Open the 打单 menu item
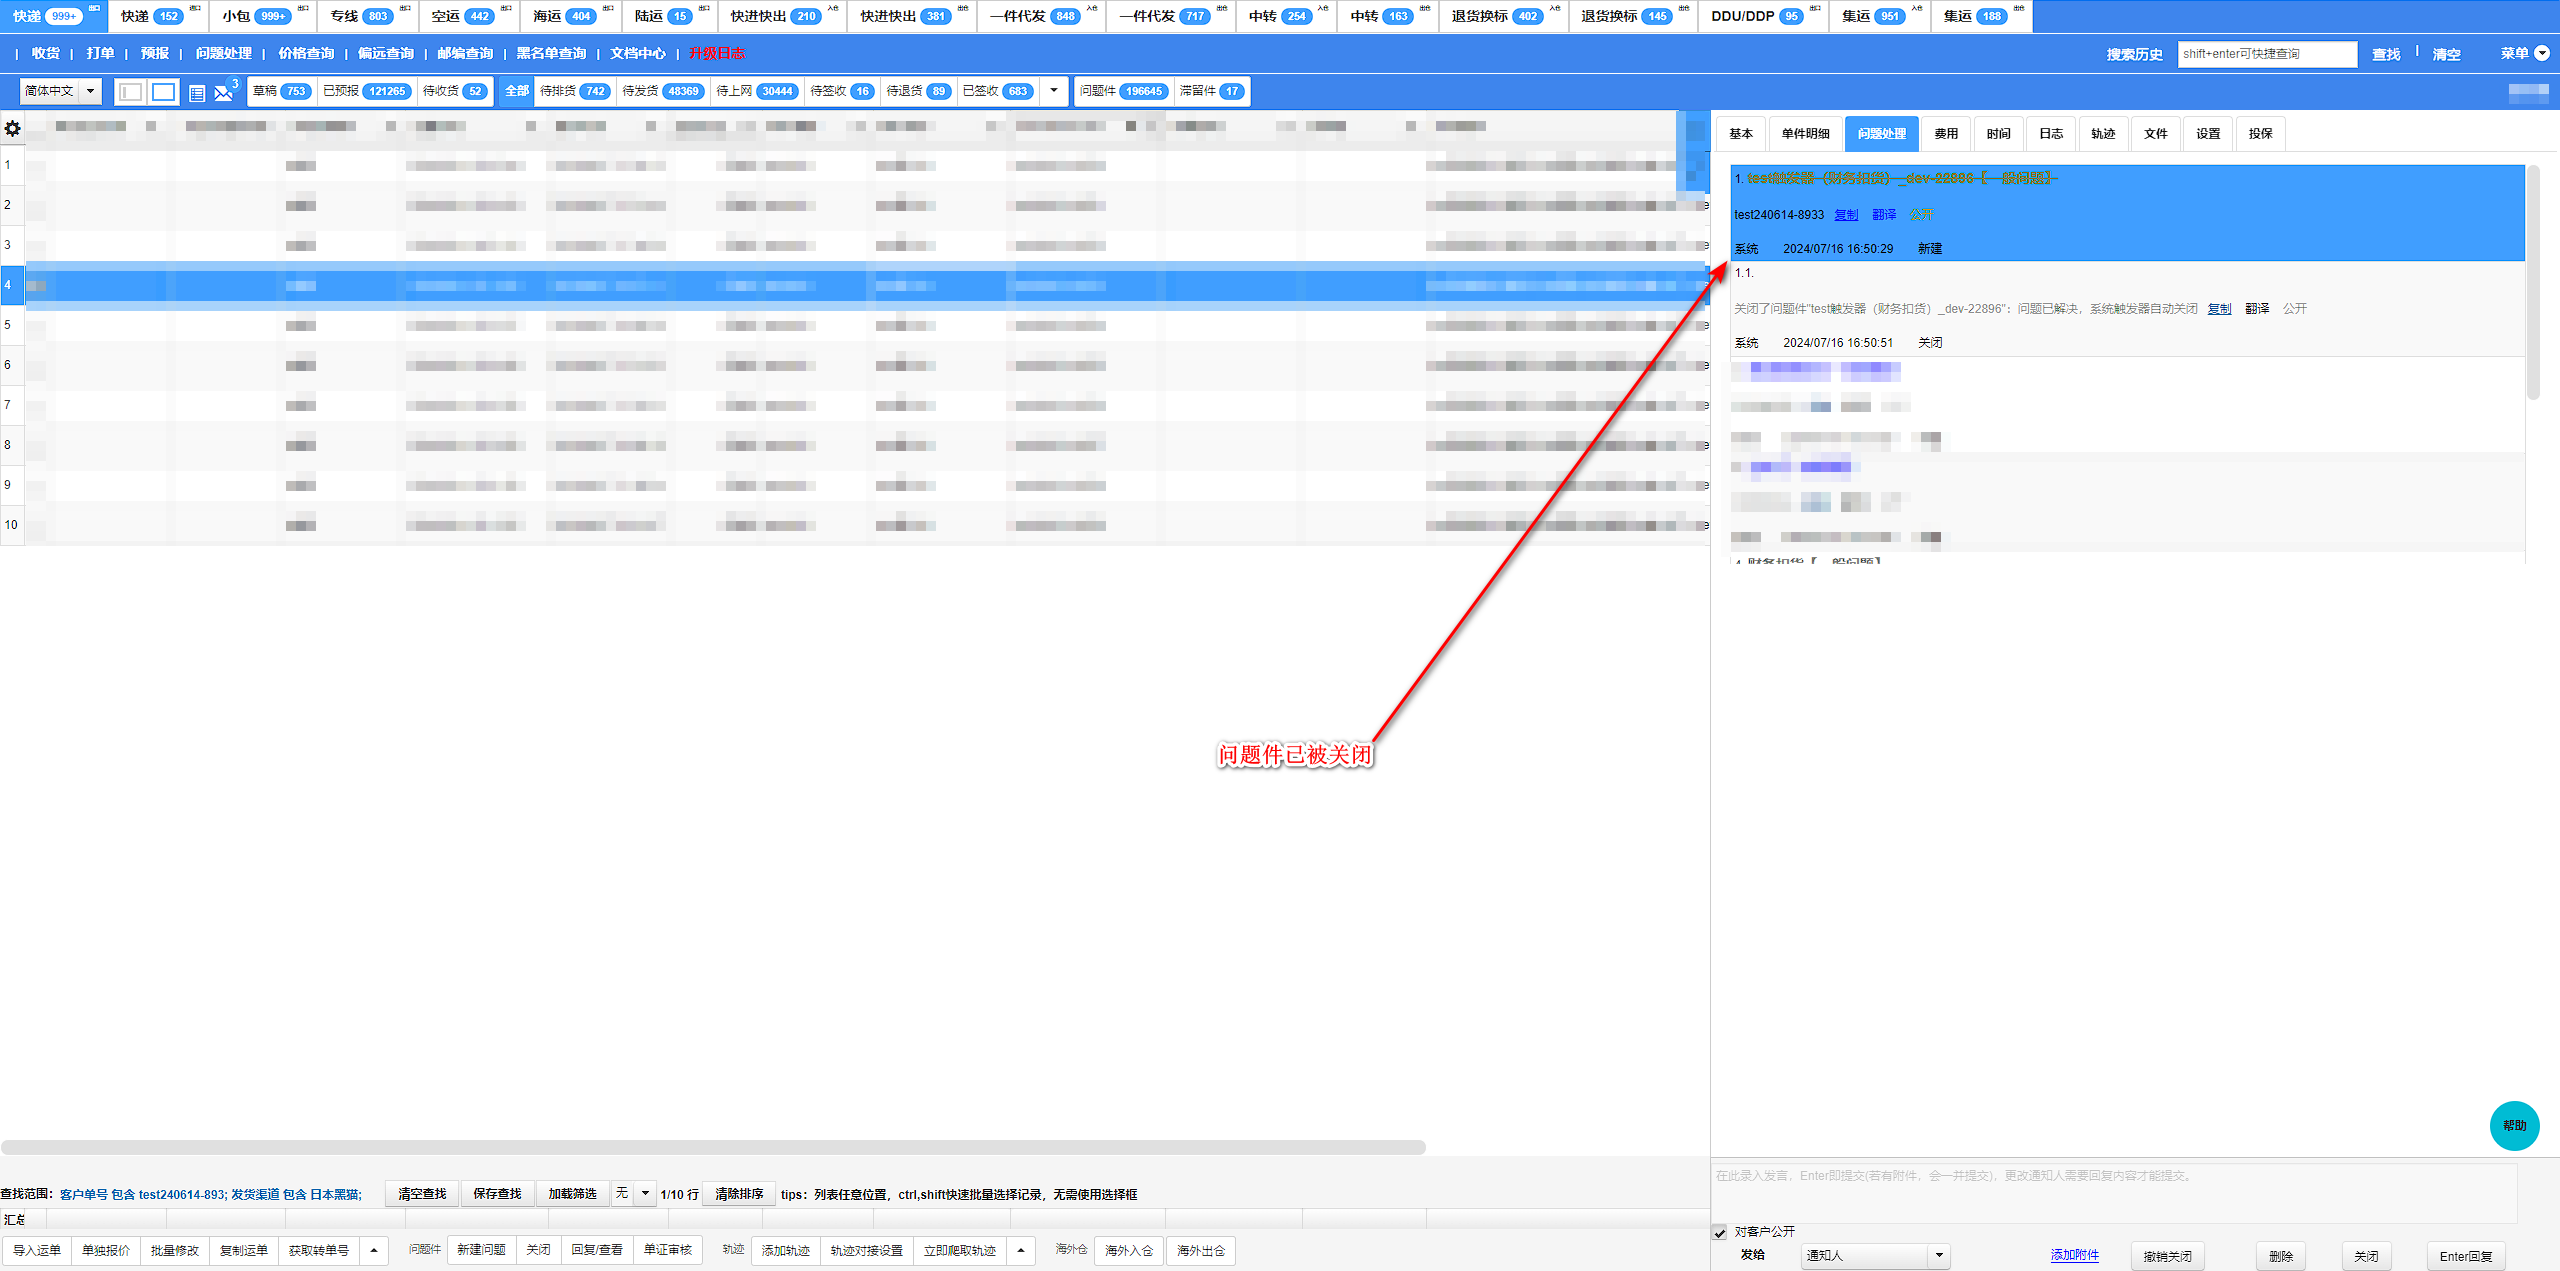The height and width of the screenshot is (1271, 2560). tap(100, 54)
